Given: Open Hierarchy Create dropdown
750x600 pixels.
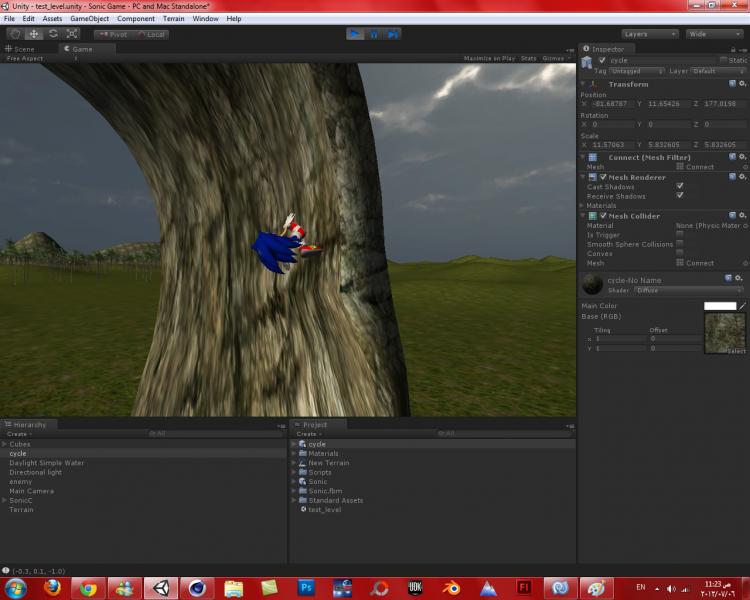Looking at the screenshot, I should (19, 434).
